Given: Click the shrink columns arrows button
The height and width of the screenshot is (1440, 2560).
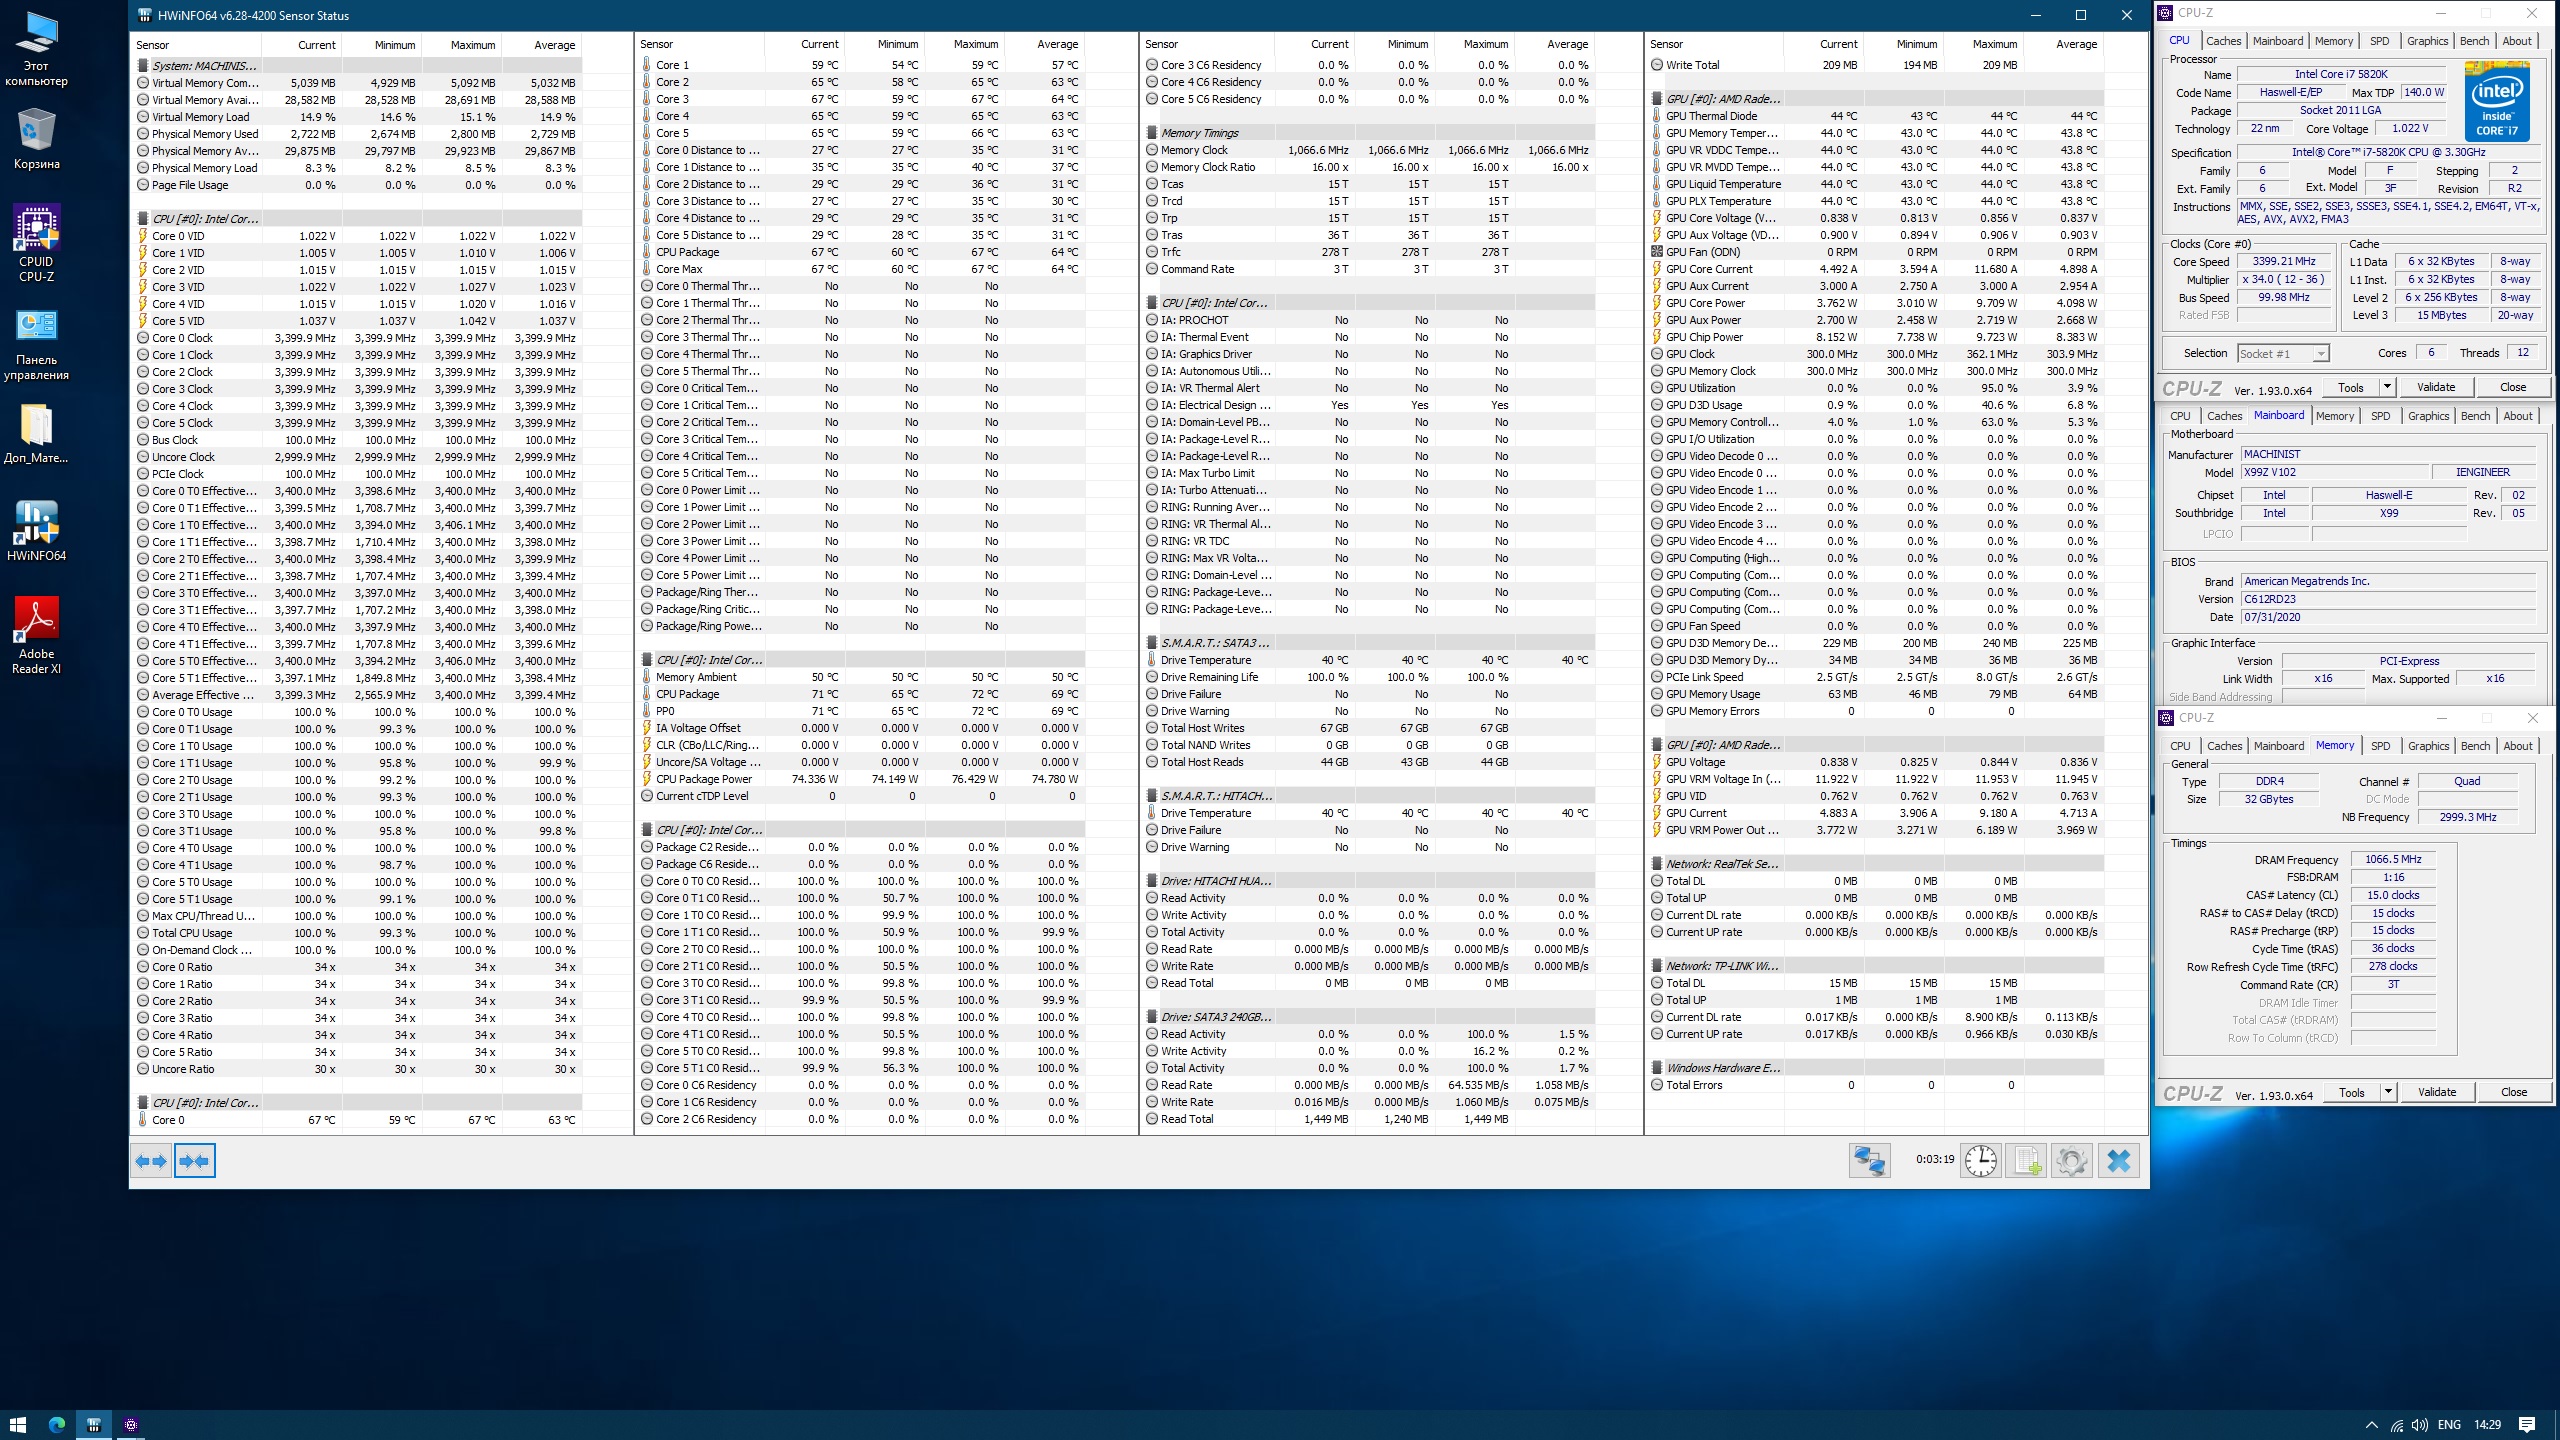Looking at the screenshot, I should [x=195, y=1161].
